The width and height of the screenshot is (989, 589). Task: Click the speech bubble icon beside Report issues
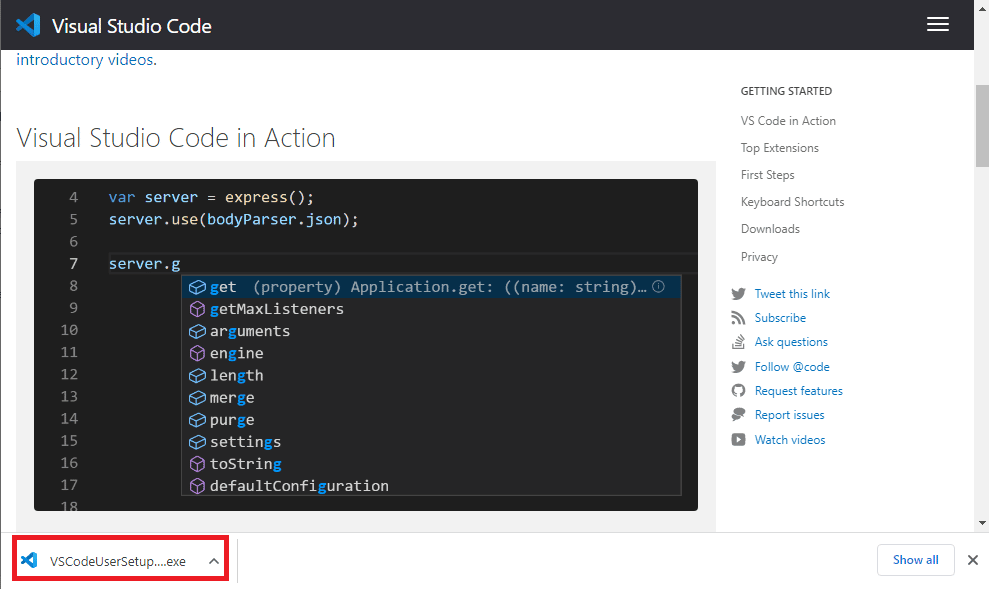[738, 415]
